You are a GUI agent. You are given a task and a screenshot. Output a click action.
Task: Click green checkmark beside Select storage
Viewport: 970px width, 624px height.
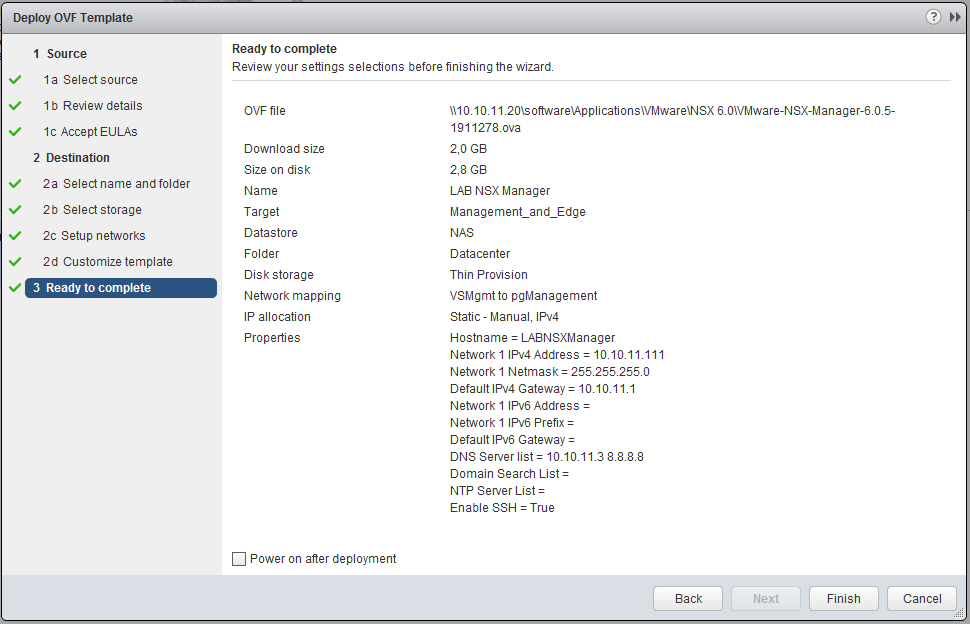click(x=15, y=210)
